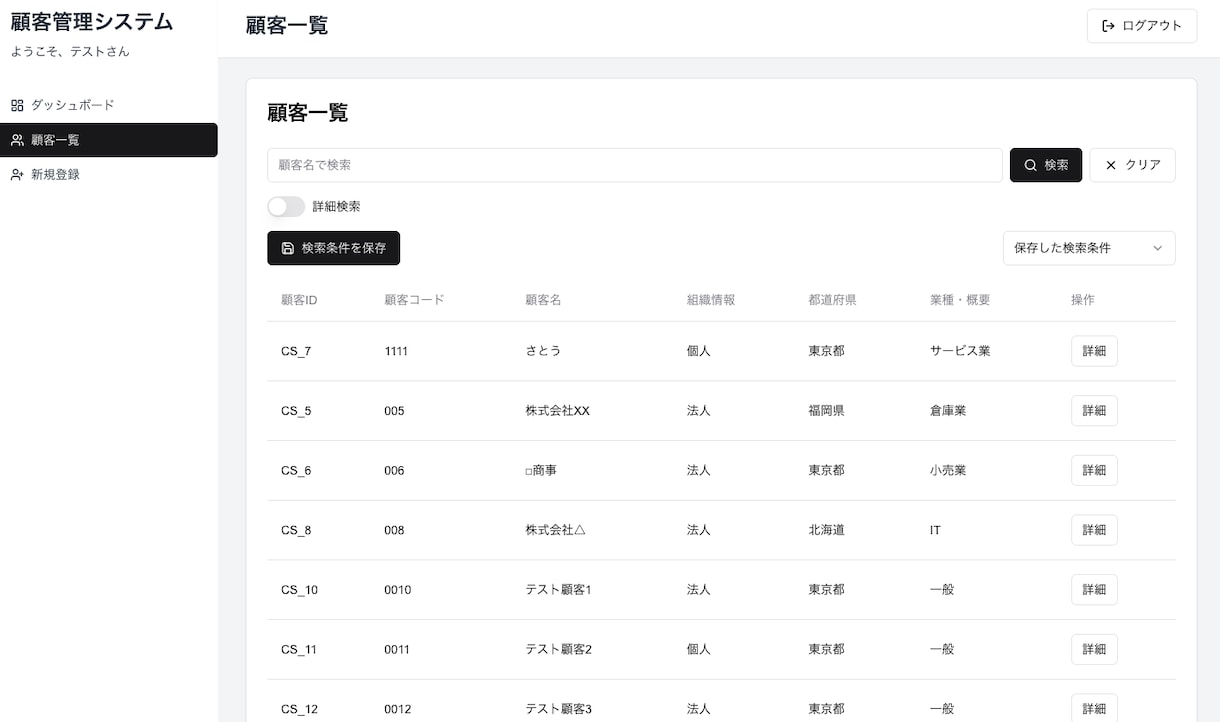The height and width of the screenshot is (722, 1220).
Task: Click customer name テスト顧客1
Action: click(x=559, y=590)
